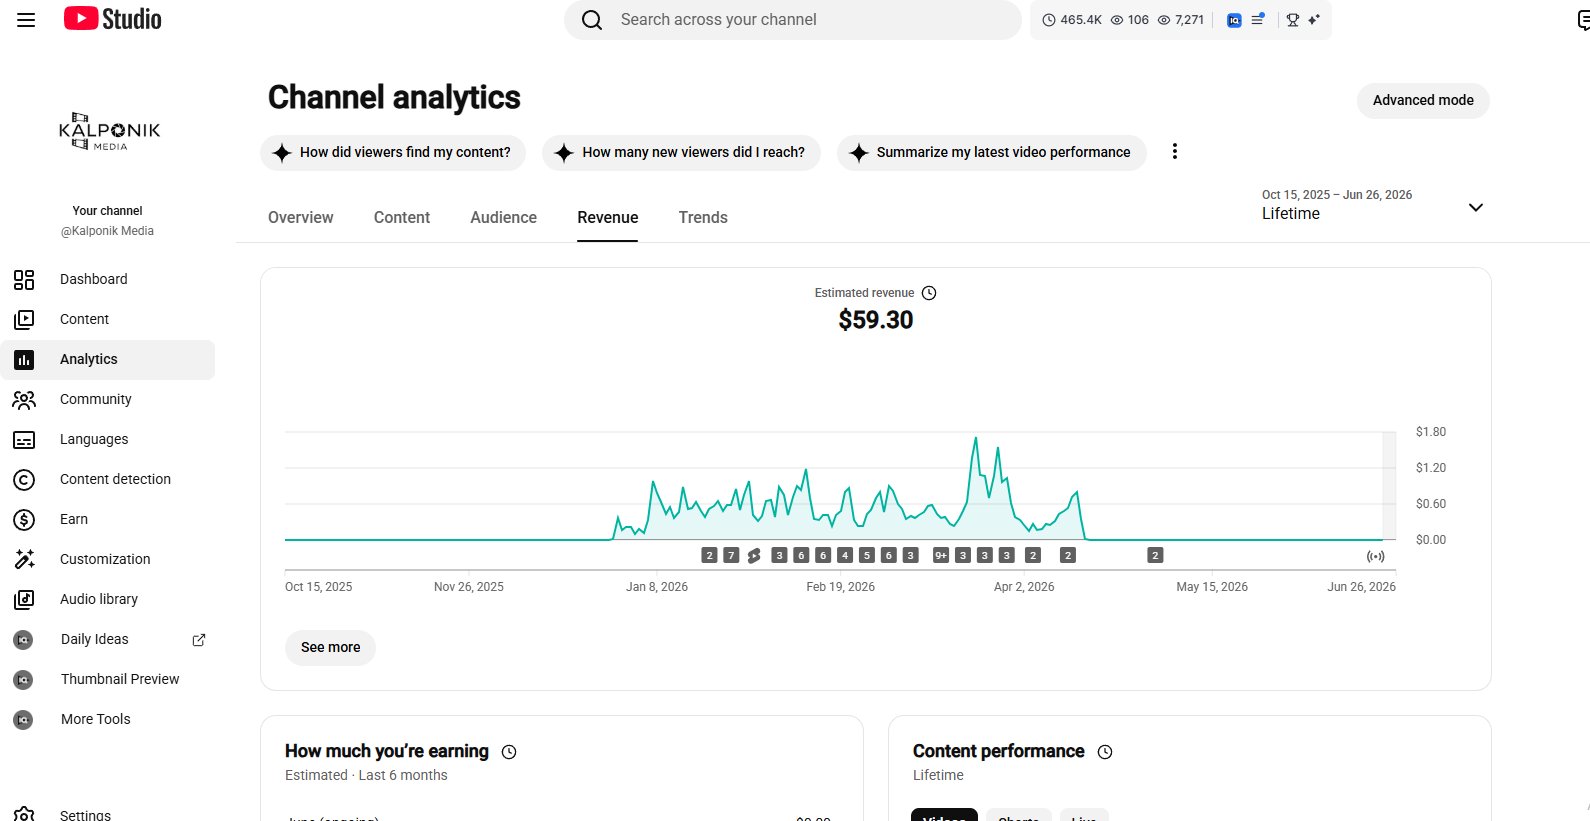This screenshot has width=1590, height=821.
Task: Open the three-dot menu after suggestion chips
Action: click(1175, 151)
